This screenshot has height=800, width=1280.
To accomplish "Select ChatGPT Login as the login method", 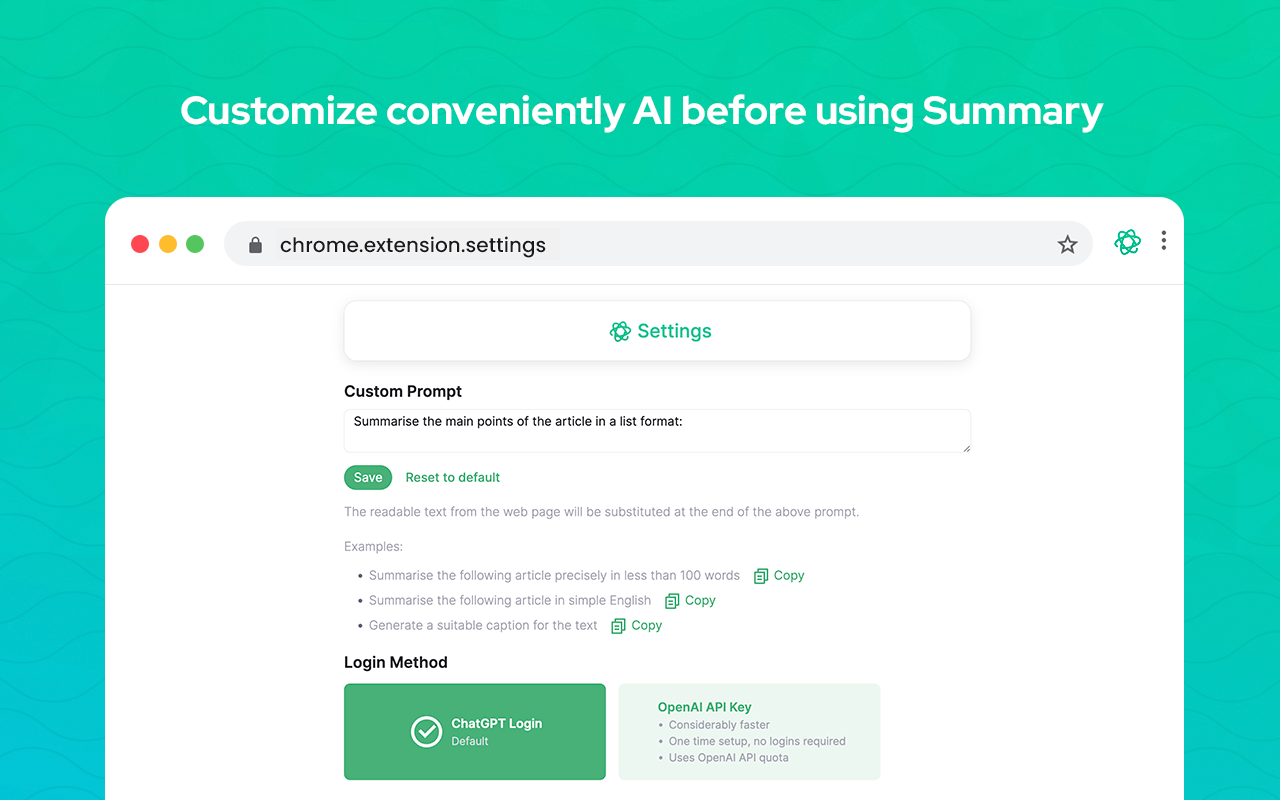I will click(474, 731).
